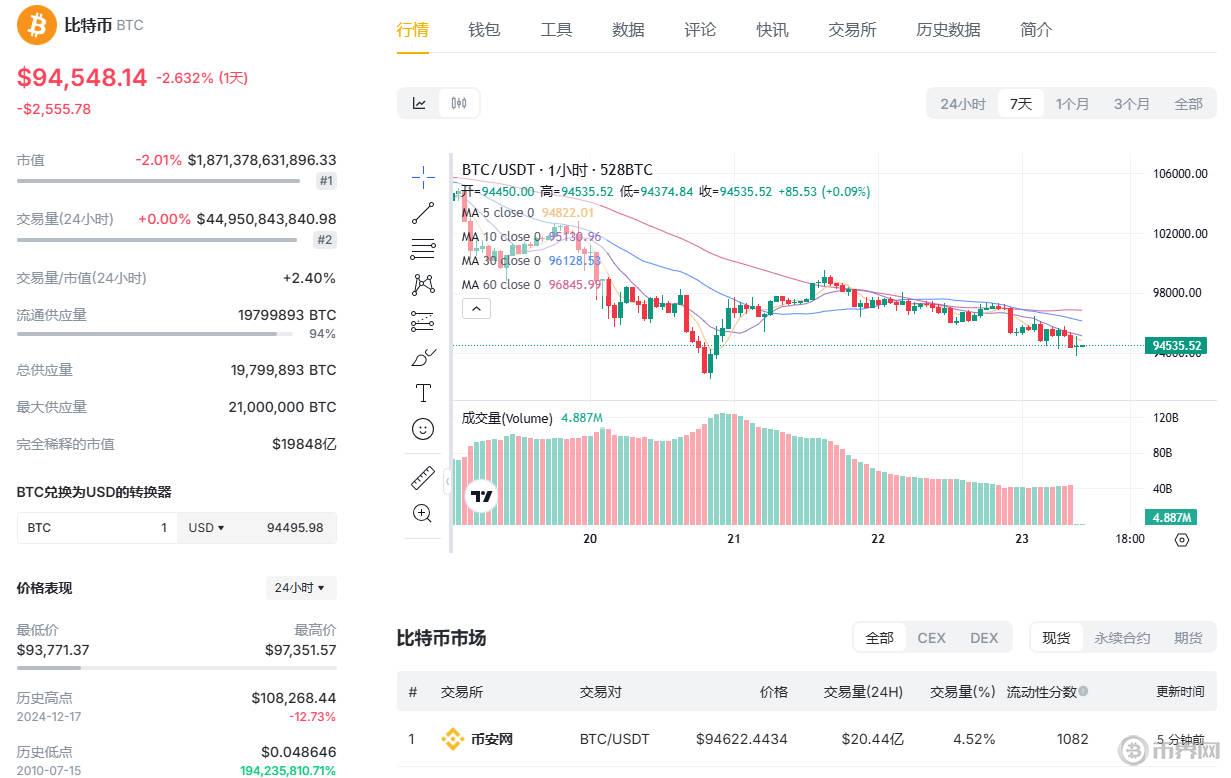The width and height of the screenshot is (1231, 778).
Task: Open the Fibonacci retracement tool
Action: [x=423, y=249]
